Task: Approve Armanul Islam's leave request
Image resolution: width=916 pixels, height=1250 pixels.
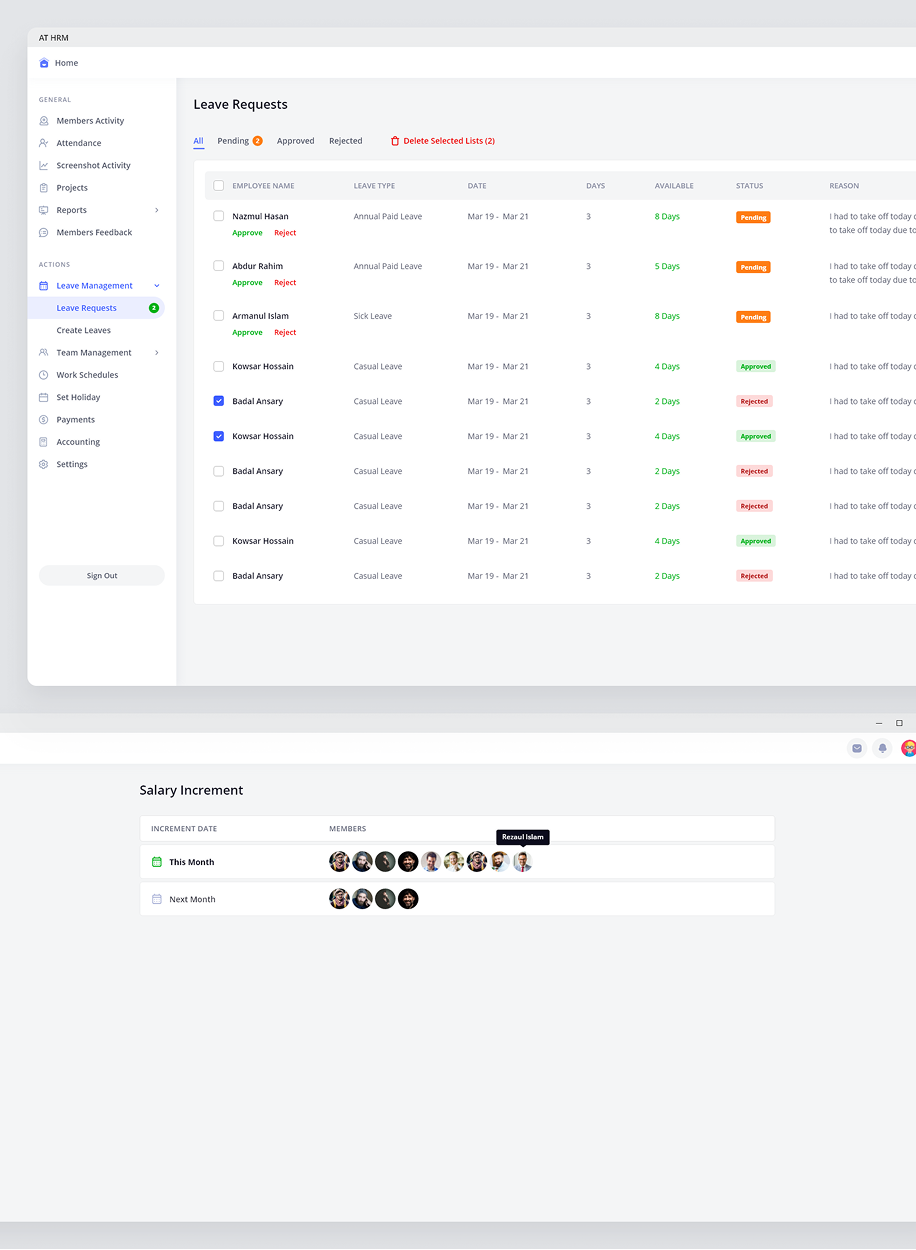Action: (x=247, y=333)
